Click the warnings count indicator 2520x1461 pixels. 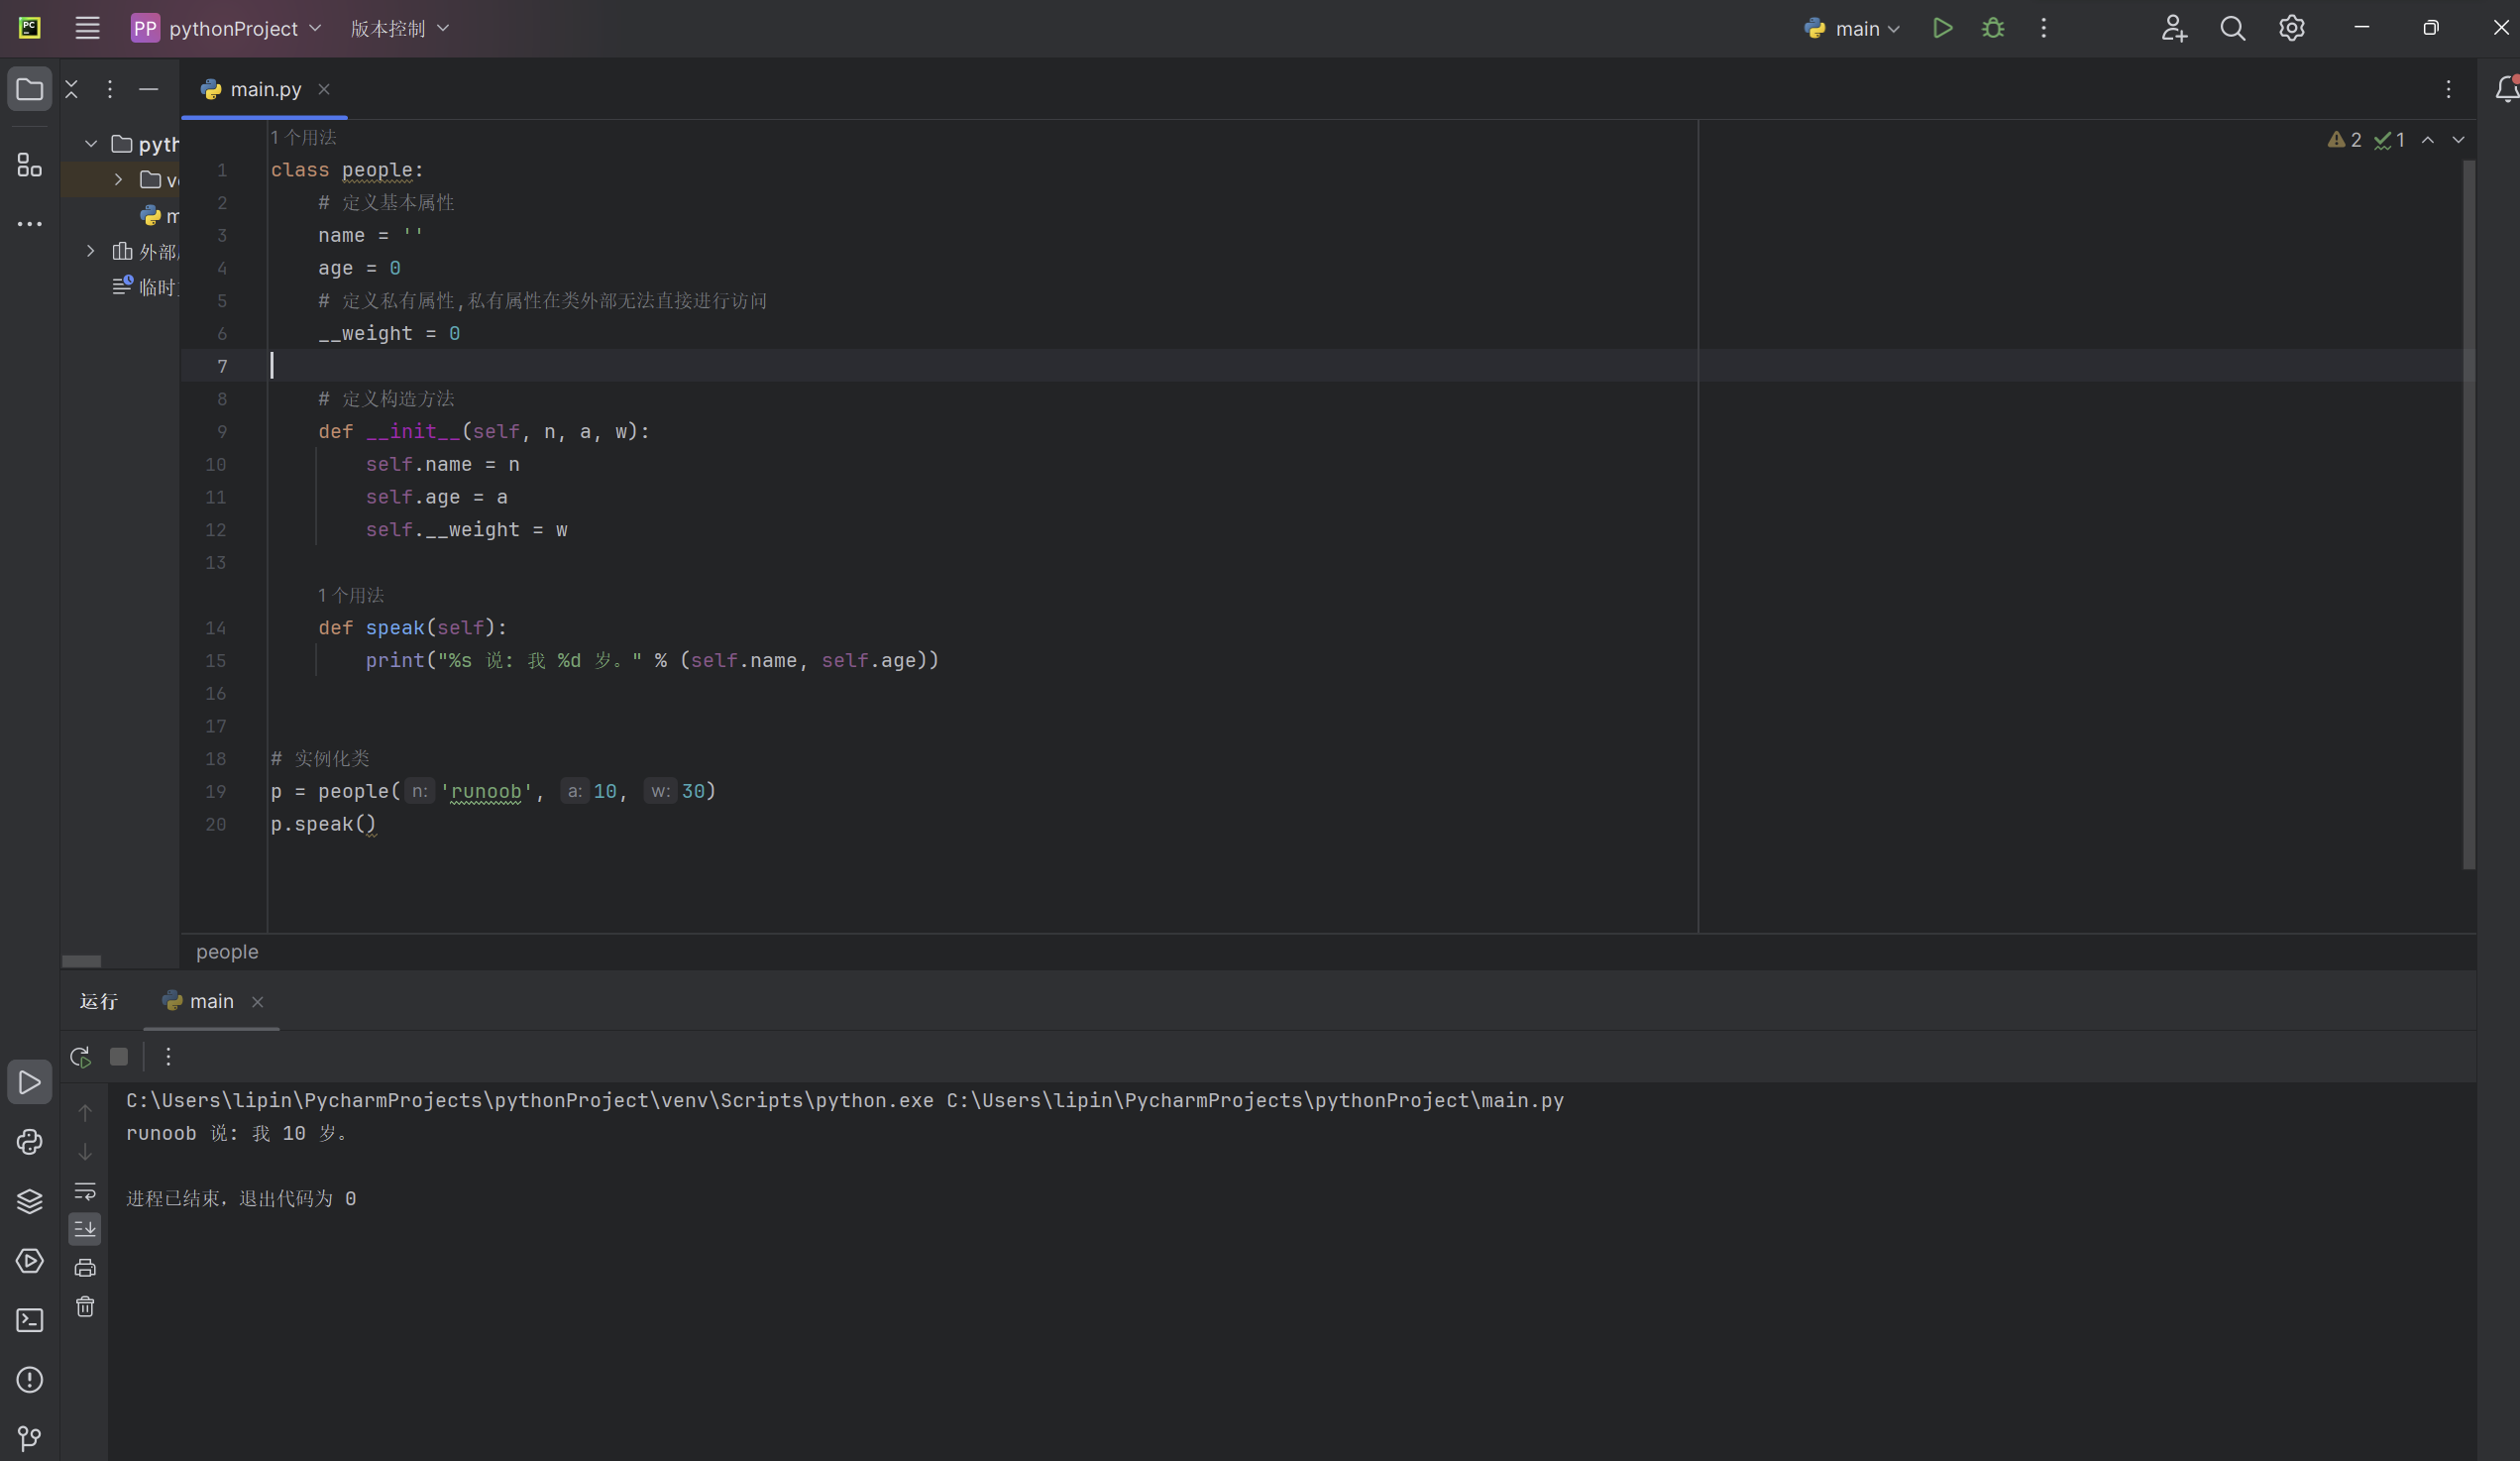2344,140
